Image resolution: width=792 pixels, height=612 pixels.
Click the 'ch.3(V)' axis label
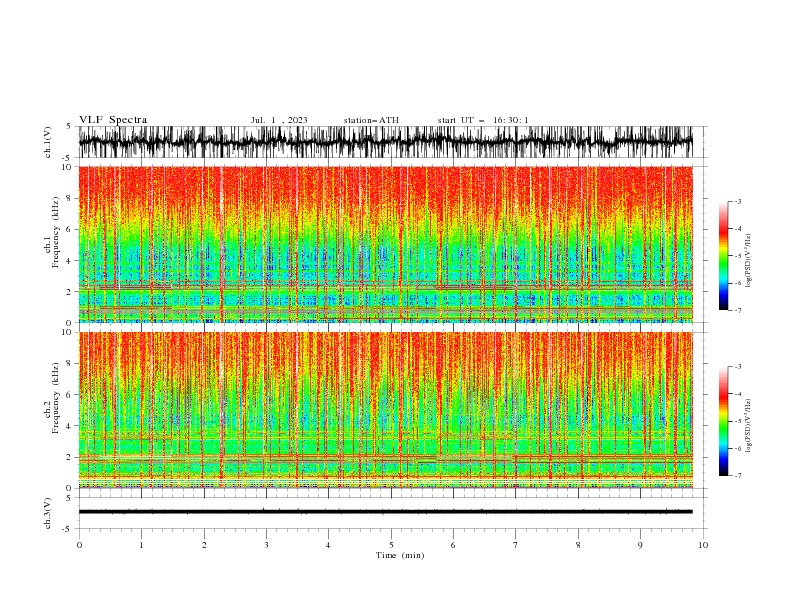pos(48,513)
